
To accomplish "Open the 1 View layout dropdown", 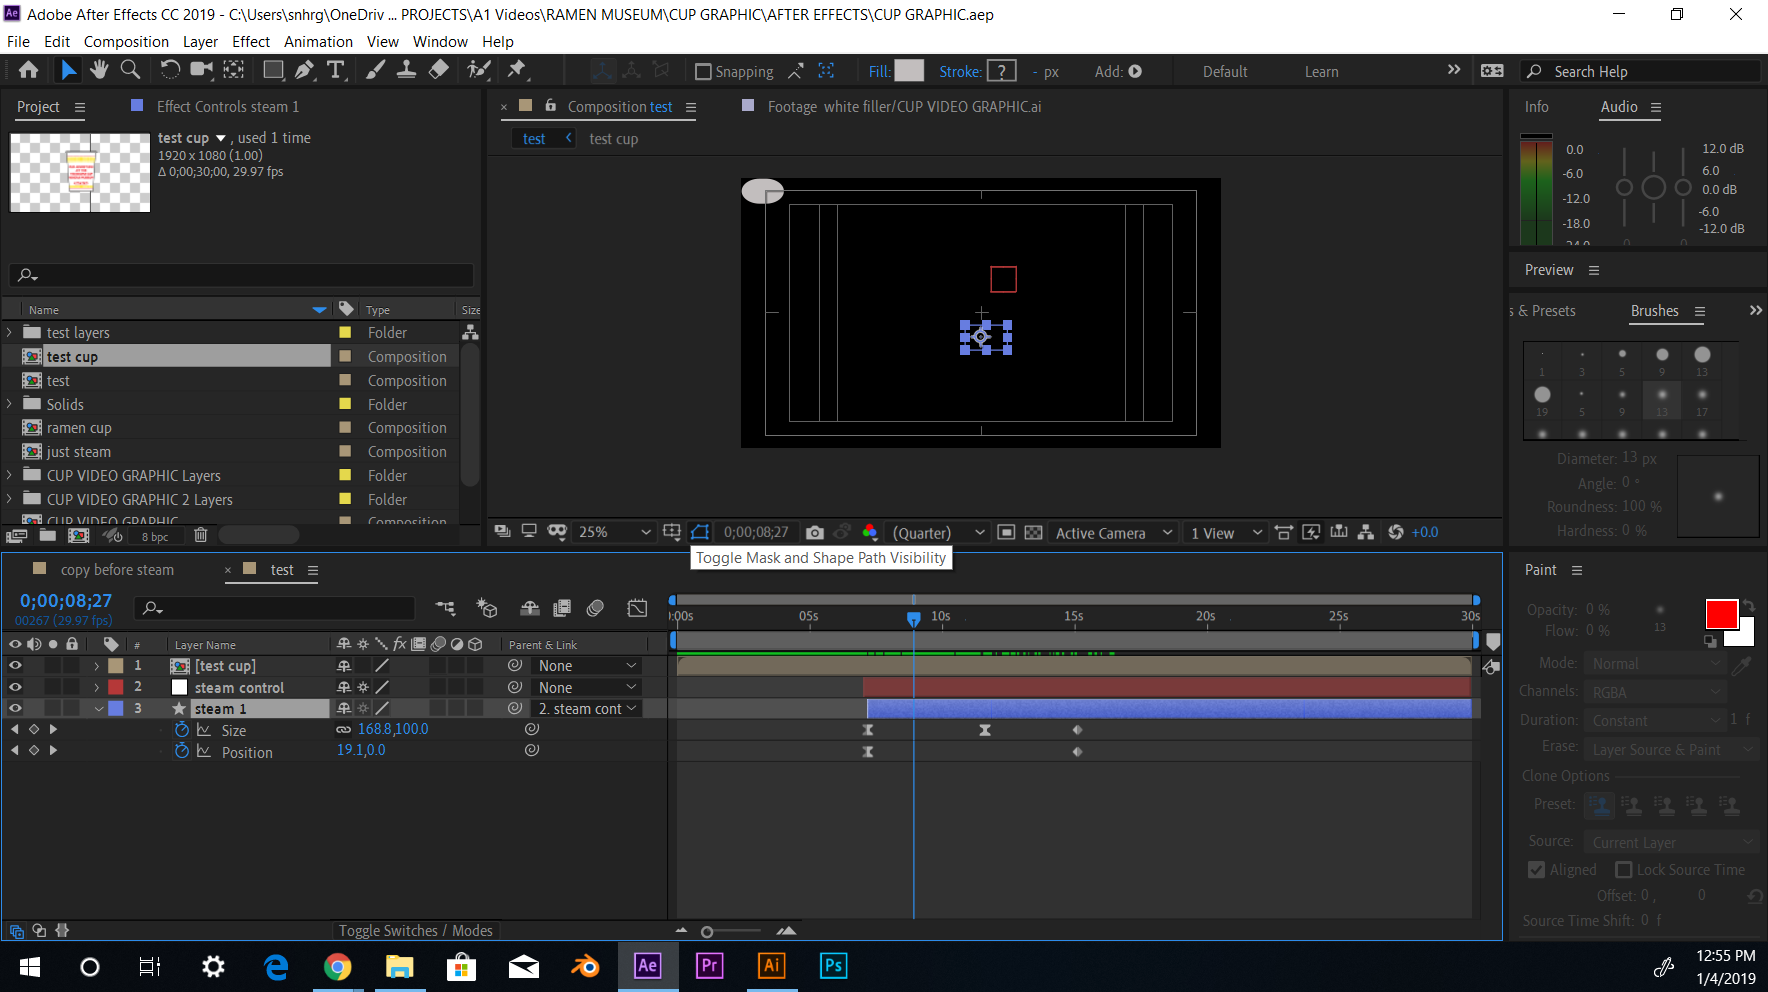I will tap(1226, 532).
